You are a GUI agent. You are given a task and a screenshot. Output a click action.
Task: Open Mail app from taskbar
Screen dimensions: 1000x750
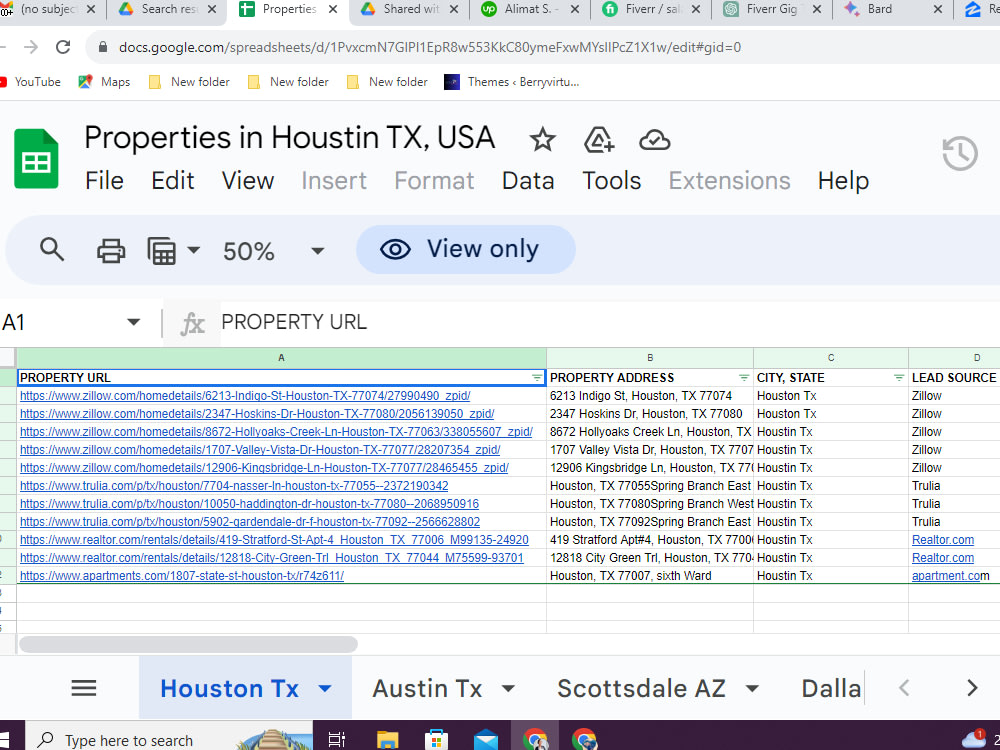[486, 740]
